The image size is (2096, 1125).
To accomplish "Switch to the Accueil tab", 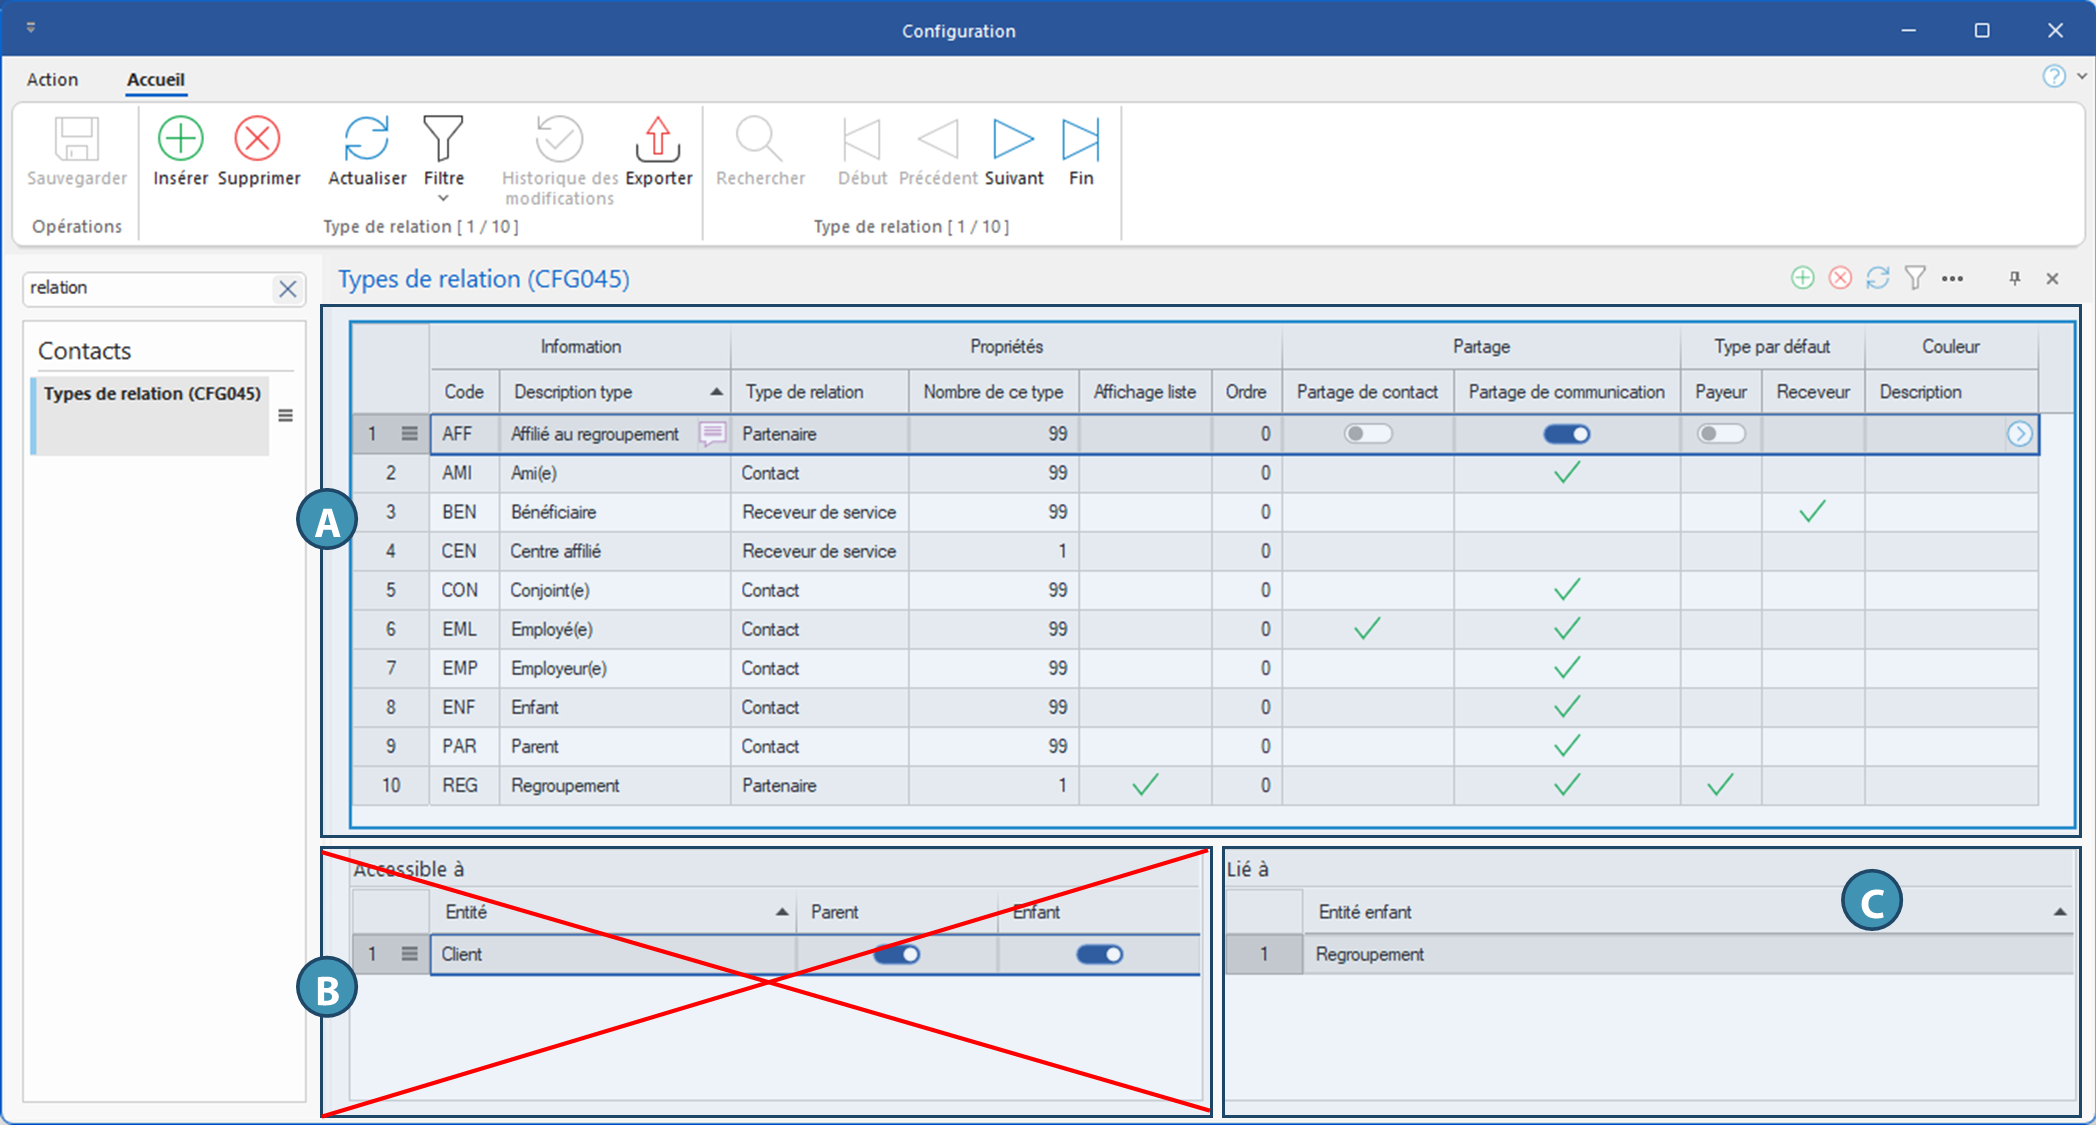I will pyautogui.click(x=155, y=80).
